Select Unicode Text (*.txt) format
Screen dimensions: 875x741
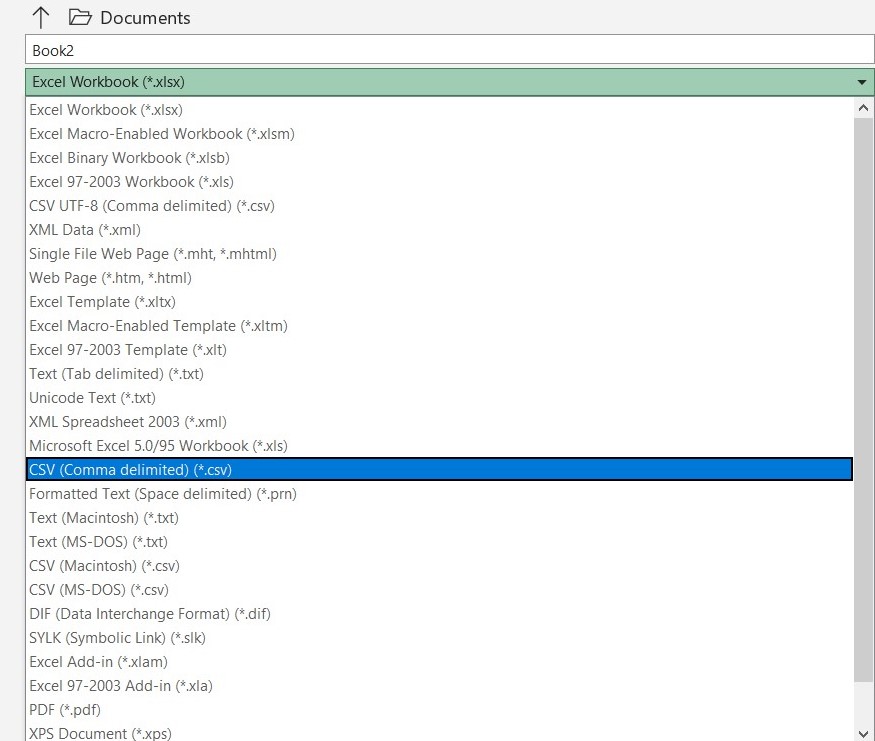pos(92,398)
